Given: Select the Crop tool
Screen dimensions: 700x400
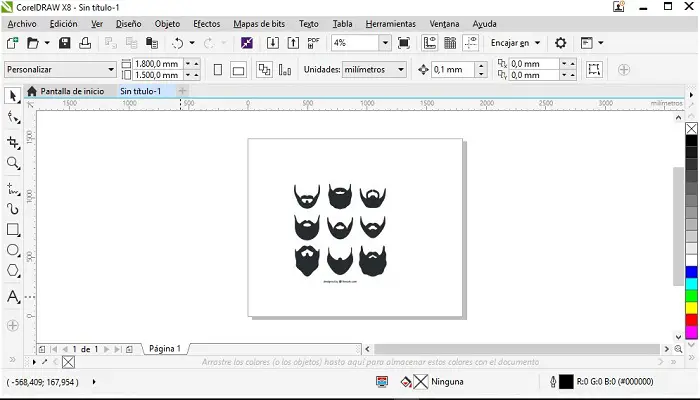Looking at the screenshot, I should click(x=13, y=142).
